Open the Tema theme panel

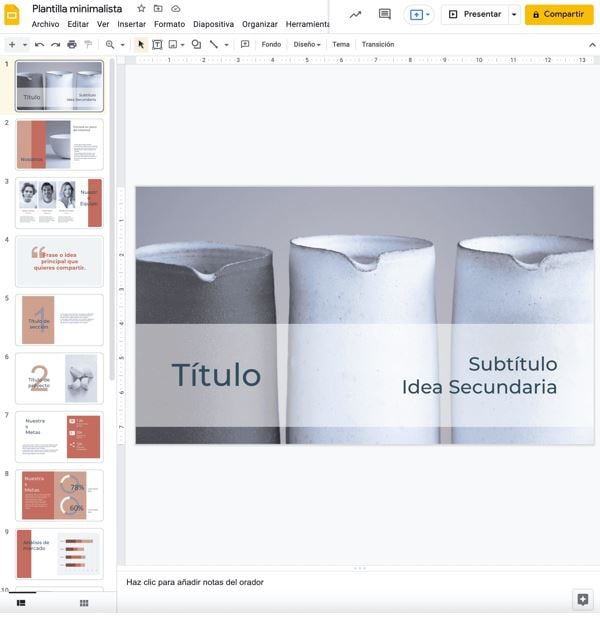[341, 44]
